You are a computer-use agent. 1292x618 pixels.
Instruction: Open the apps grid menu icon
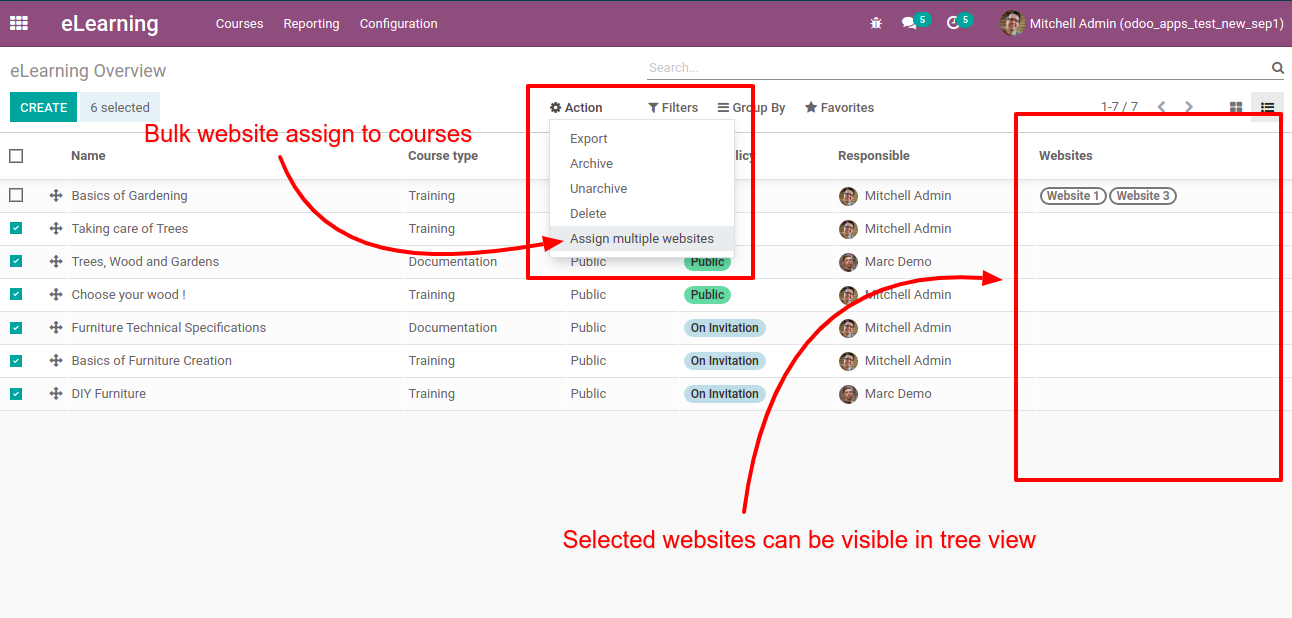[x=19, y=23]
